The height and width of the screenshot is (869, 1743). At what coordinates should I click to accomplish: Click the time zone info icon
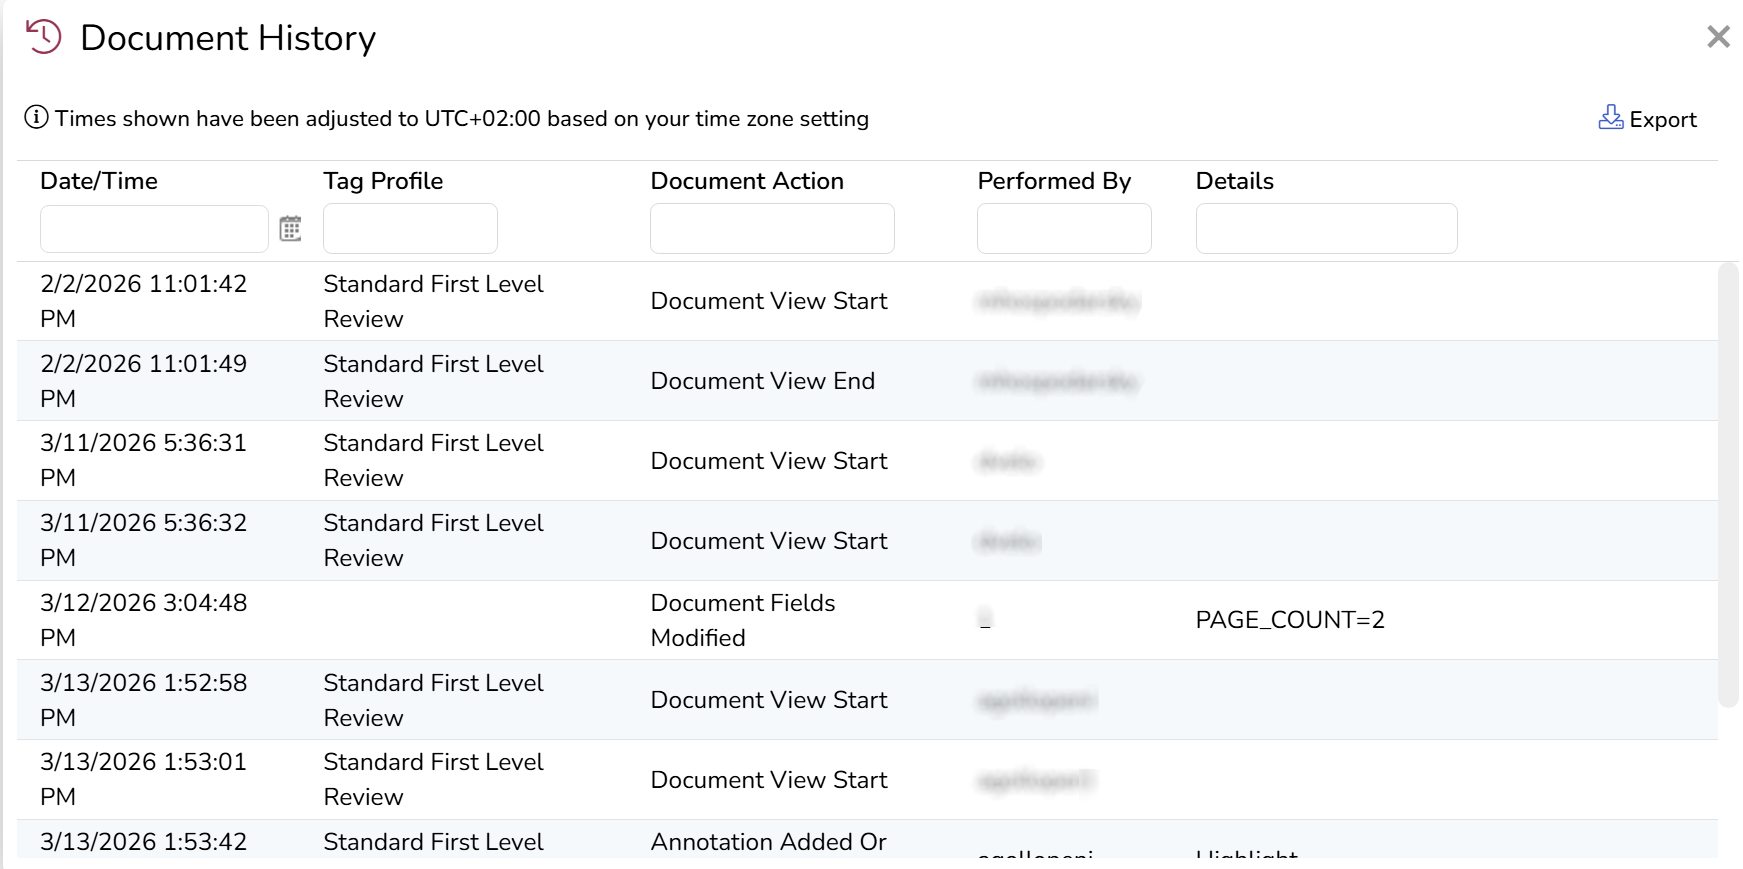point(36,118)
